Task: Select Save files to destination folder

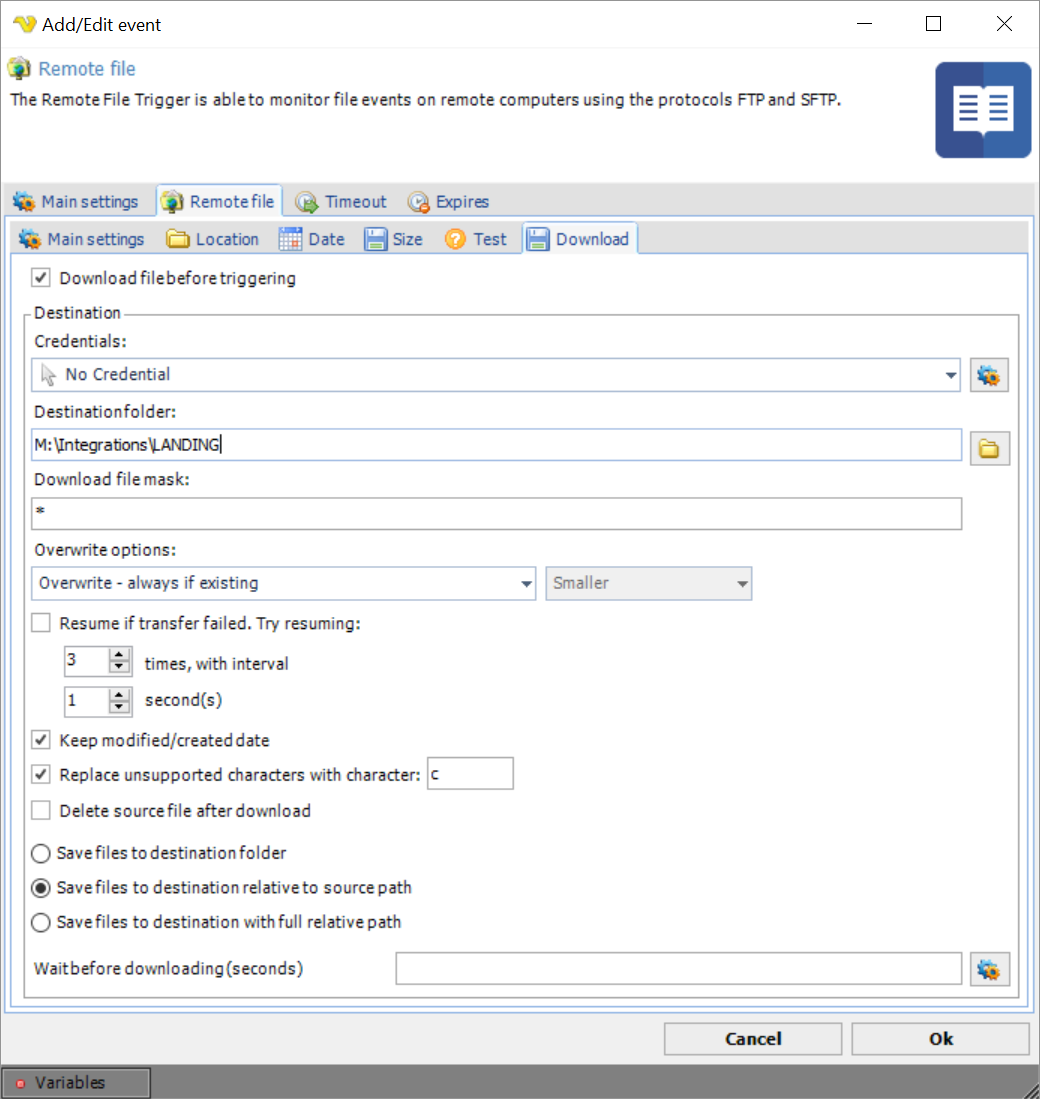Action: (41, 853)
